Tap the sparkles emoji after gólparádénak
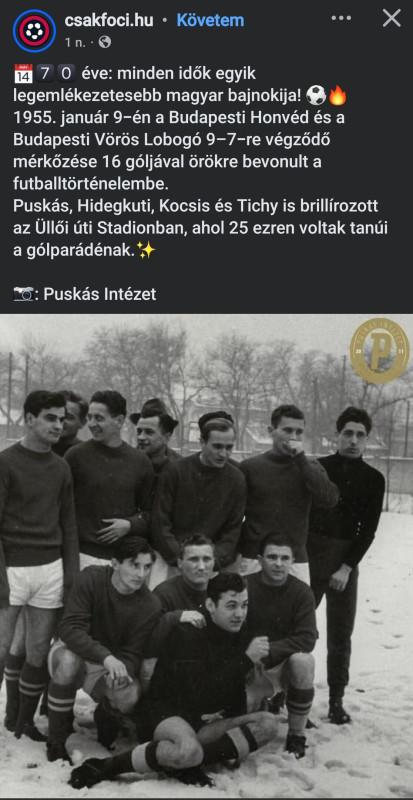 pos(146,250)
